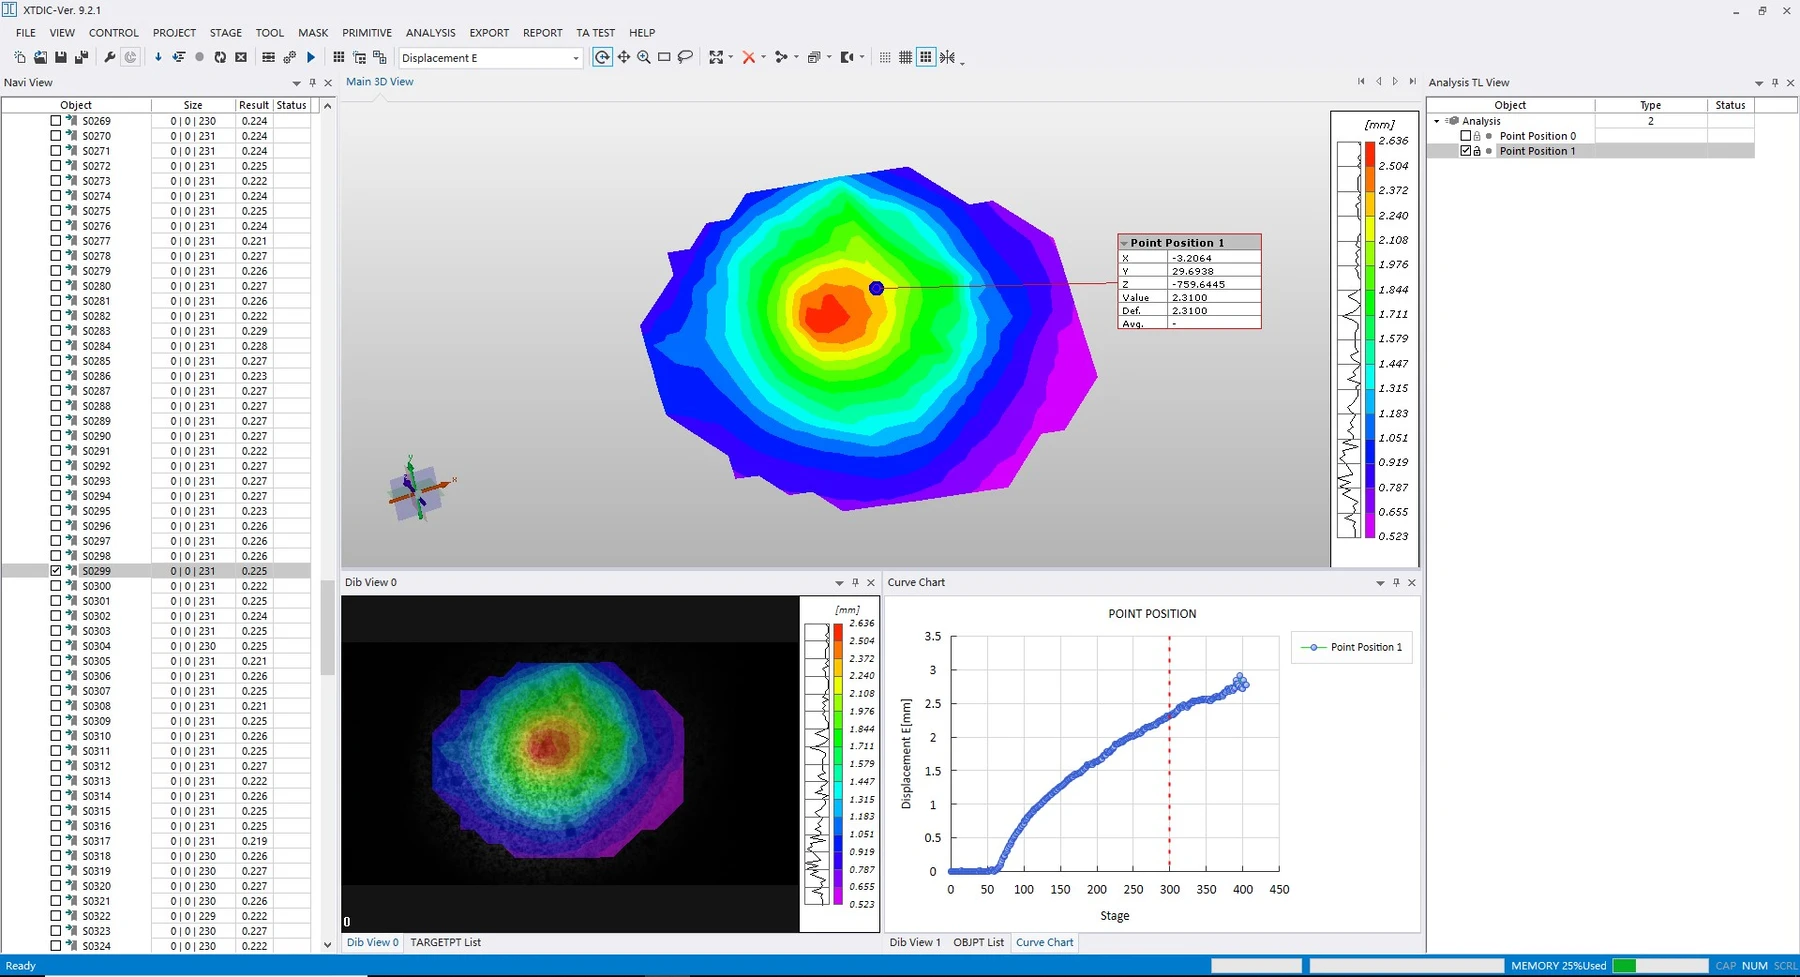
Task: Click the blue measurement point on 3D map
Action: click(x=876, y=288)
